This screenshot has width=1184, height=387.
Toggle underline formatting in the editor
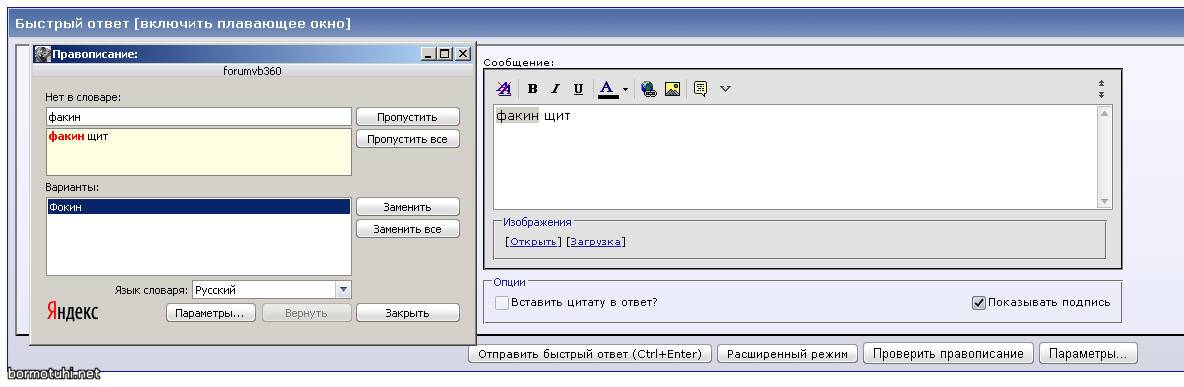pos(578,89)
